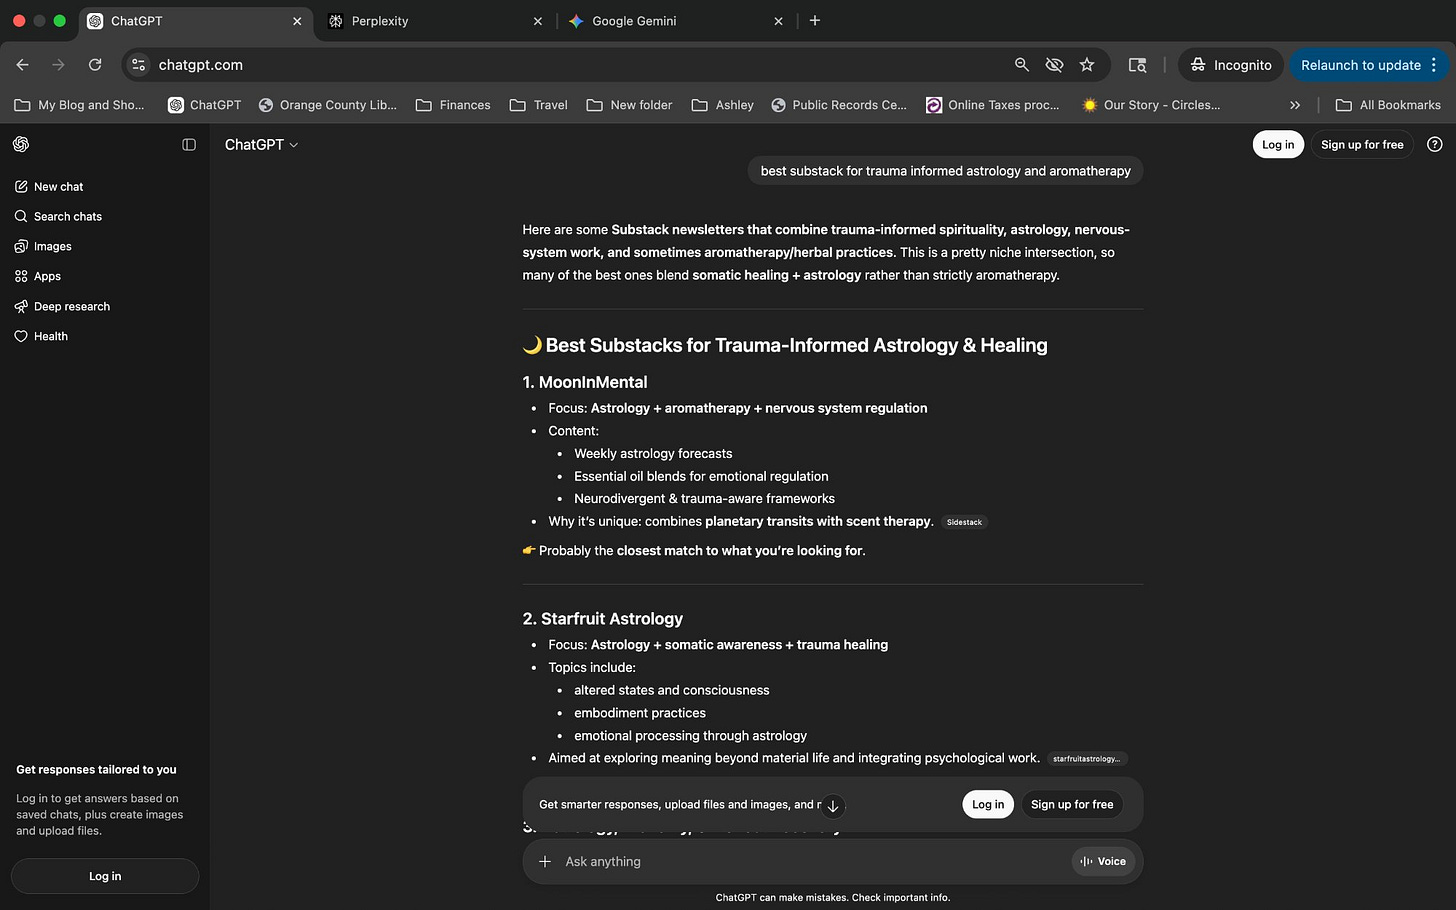Viewport: 1456px width, 910px height.
Task: Click the crossed-eye tracking protection icon
Action: click(1054, 65)
